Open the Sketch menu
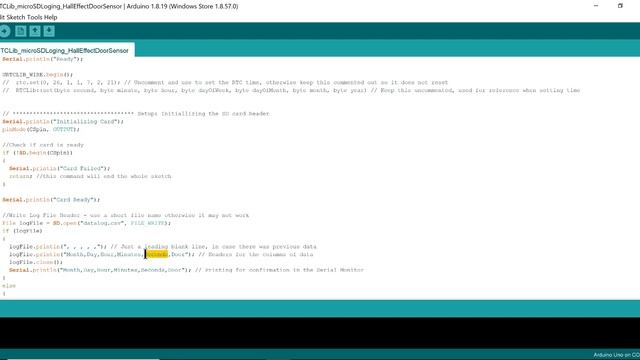The image size is (640, 360). (x=16, y=17)
